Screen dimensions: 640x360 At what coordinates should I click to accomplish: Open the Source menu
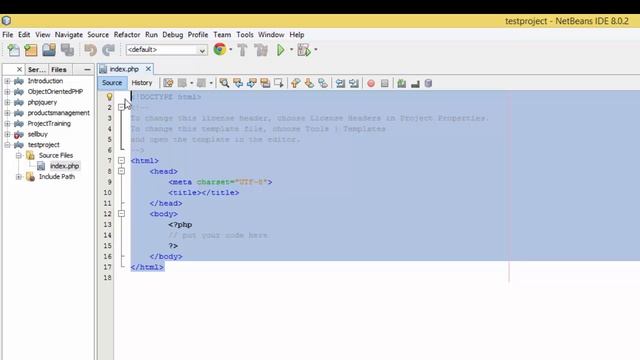98,35
